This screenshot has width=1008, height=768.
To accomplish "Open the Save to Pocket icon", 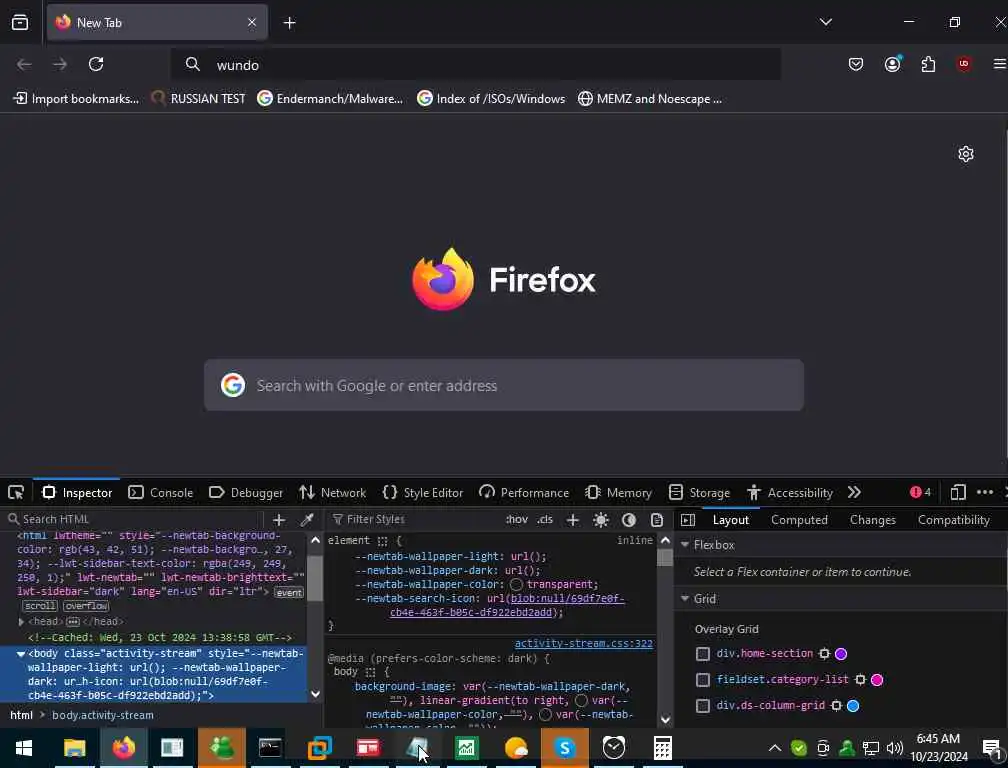I will pyautogui.click(x=856, y=64).
